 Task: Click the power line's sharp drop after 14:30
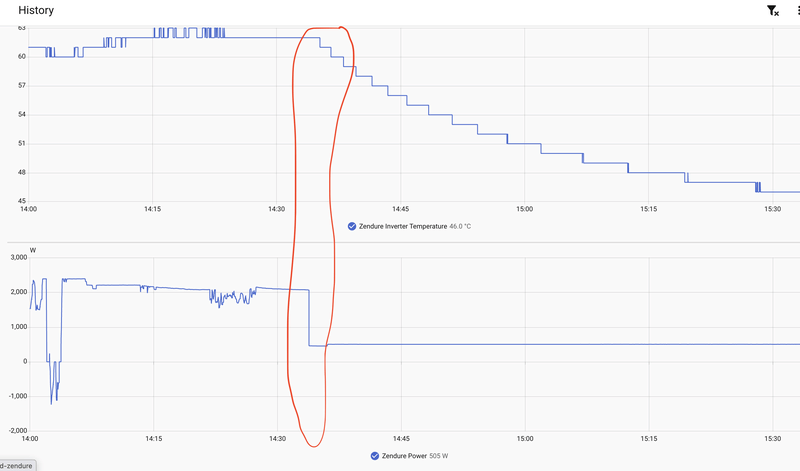point(309,317)
